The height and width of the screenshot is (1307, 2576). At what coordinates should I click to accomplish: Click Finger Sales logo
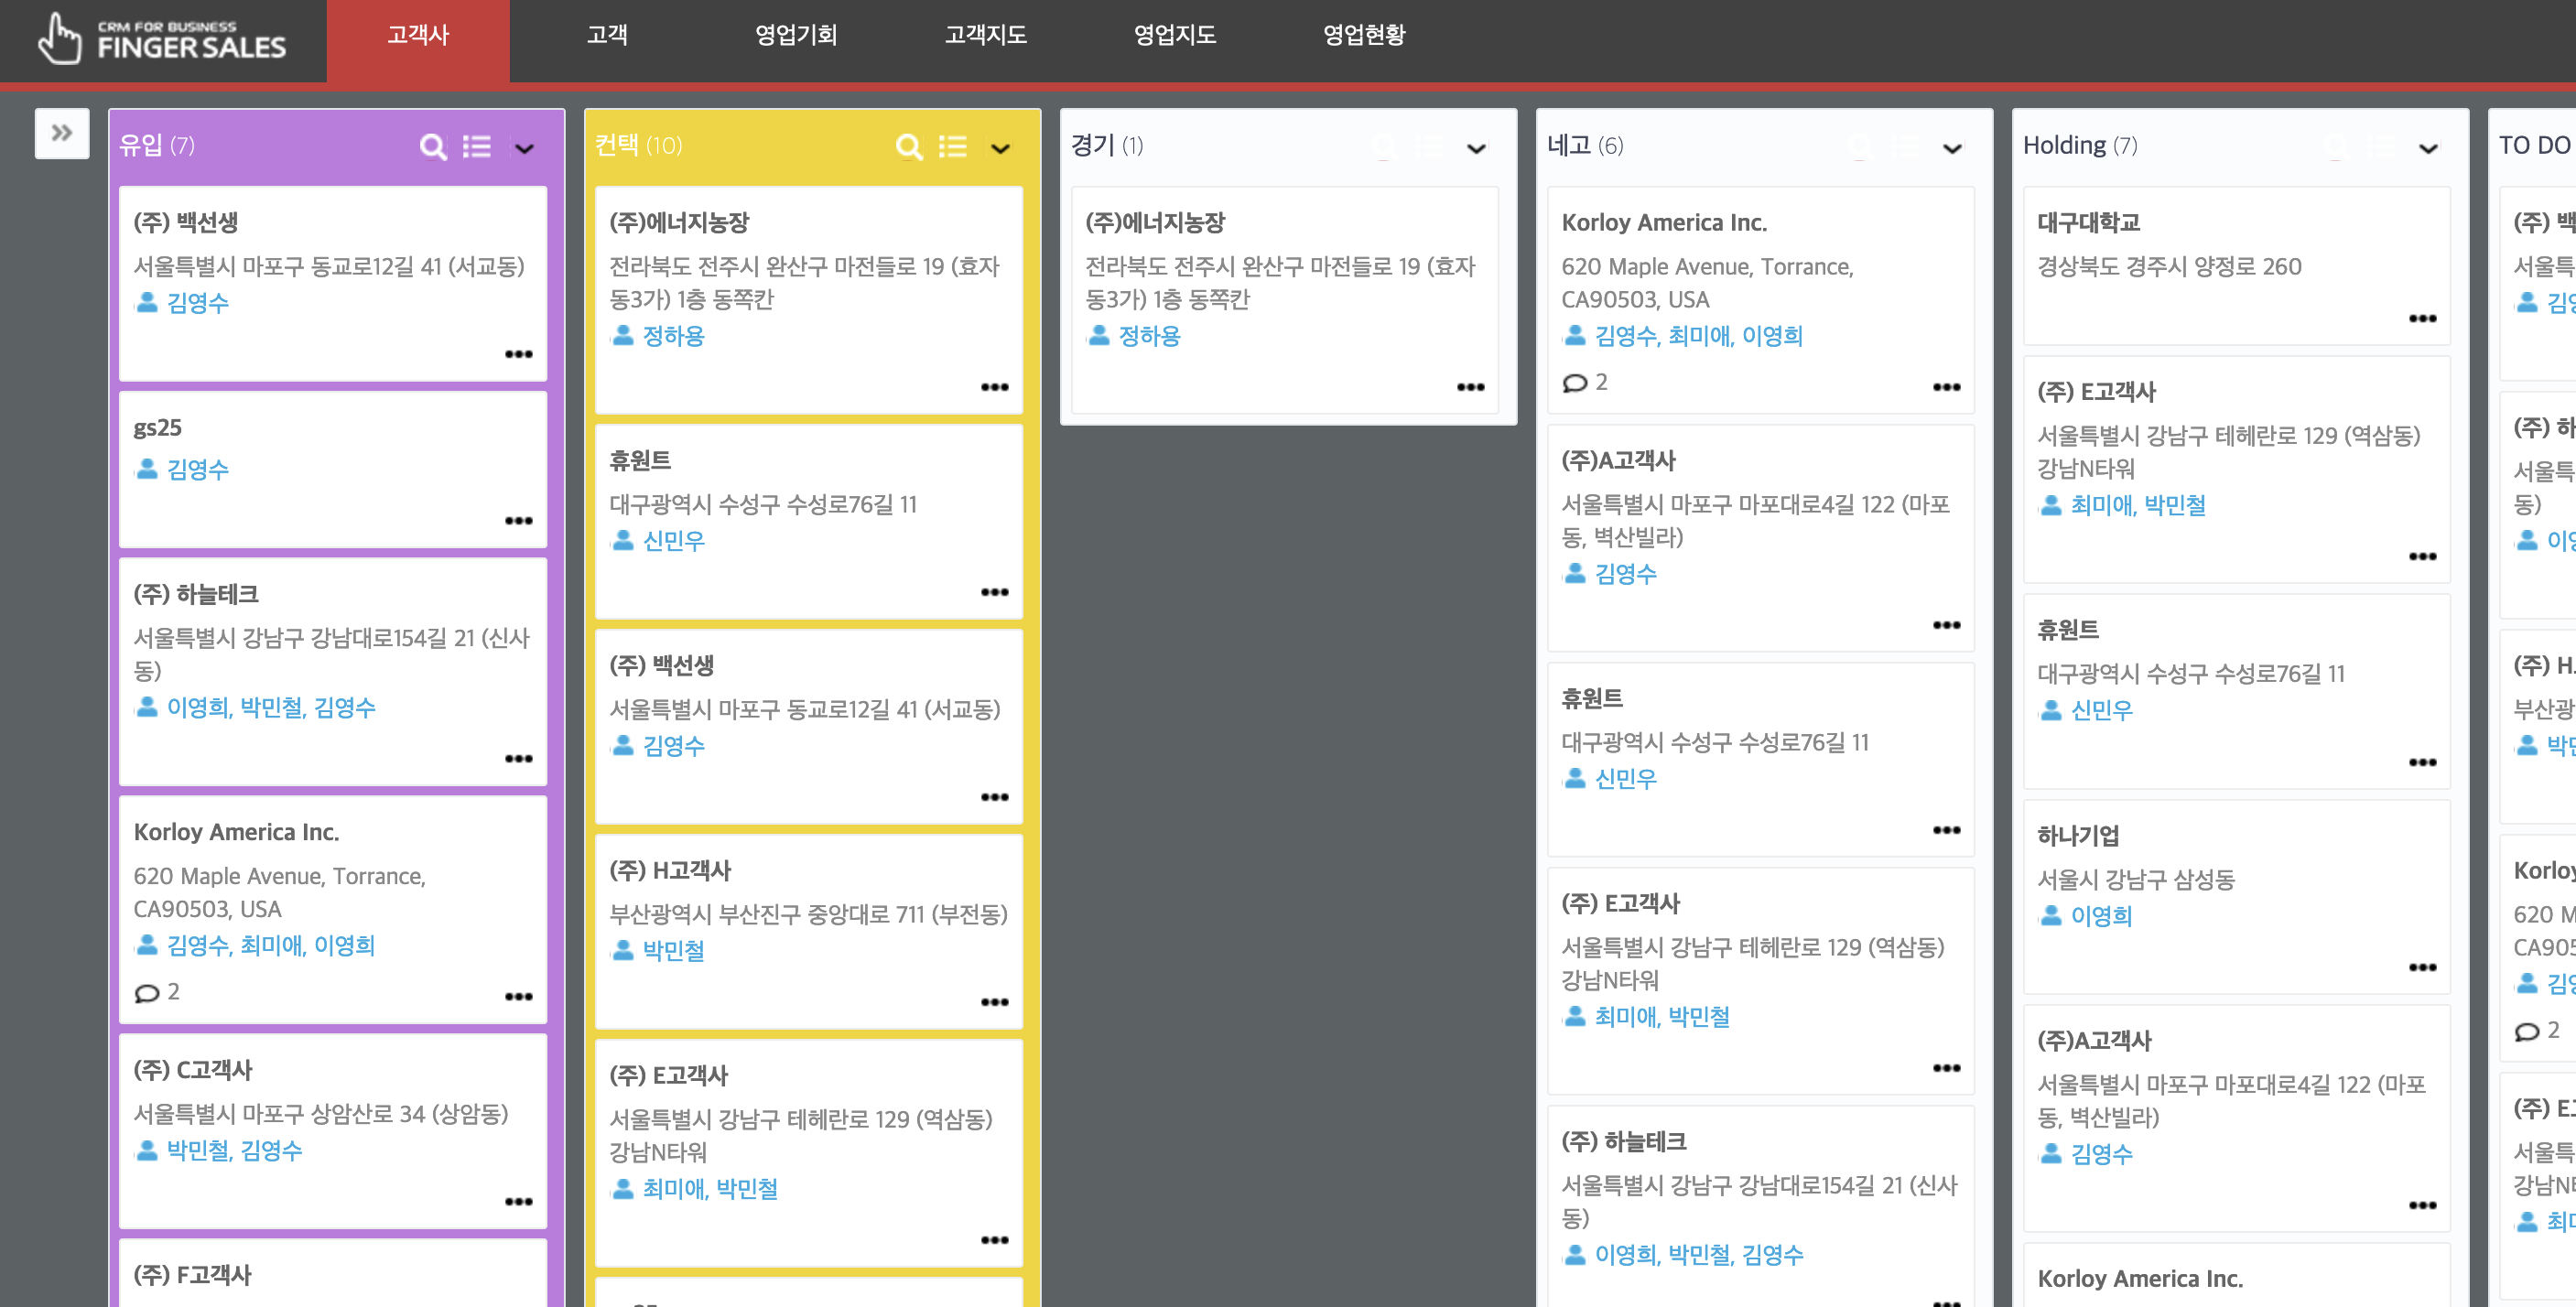click(x=162, y=40)
